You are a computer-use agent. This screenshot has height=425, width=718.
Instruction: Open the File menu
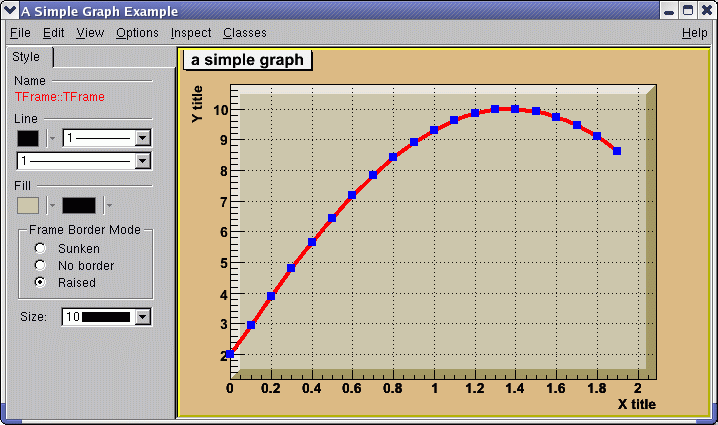(x=20, y=33)
